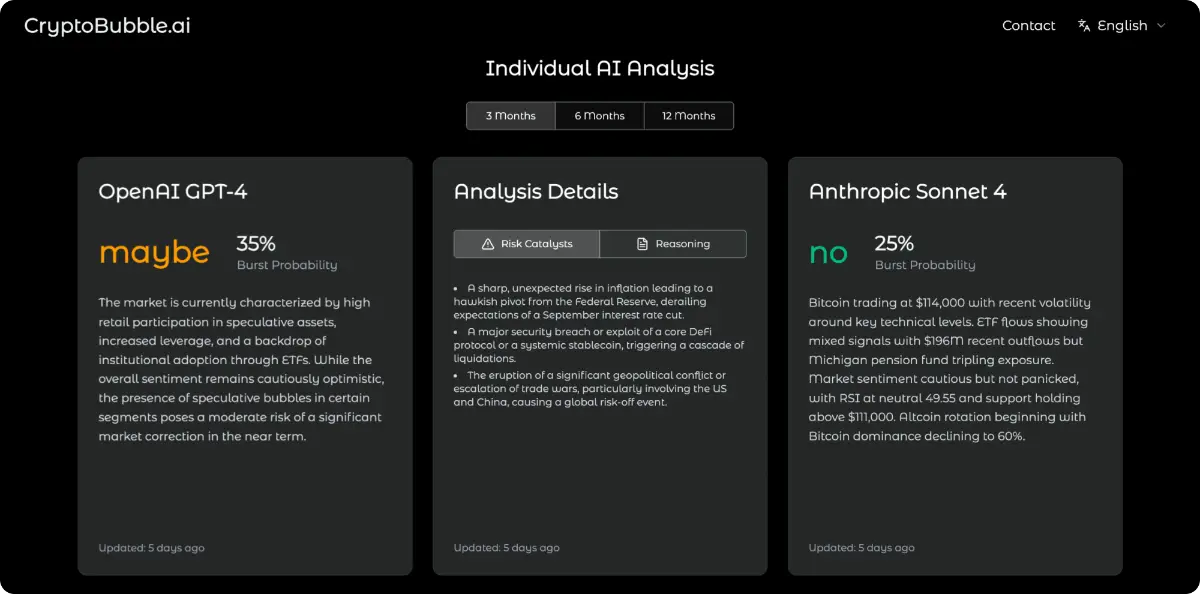Open the English language selector
The width and height of the screenshot is (1200, 594).
1122,26
